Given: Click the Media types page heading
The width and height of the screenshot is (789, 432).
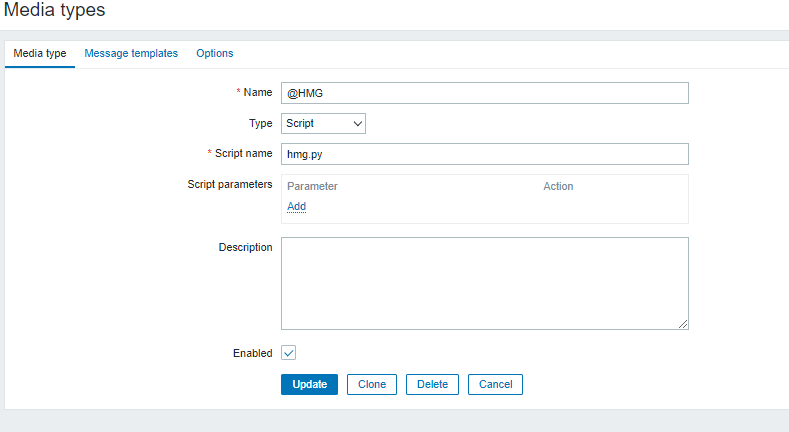Looking at the screenshot, I should click(55, 10).
